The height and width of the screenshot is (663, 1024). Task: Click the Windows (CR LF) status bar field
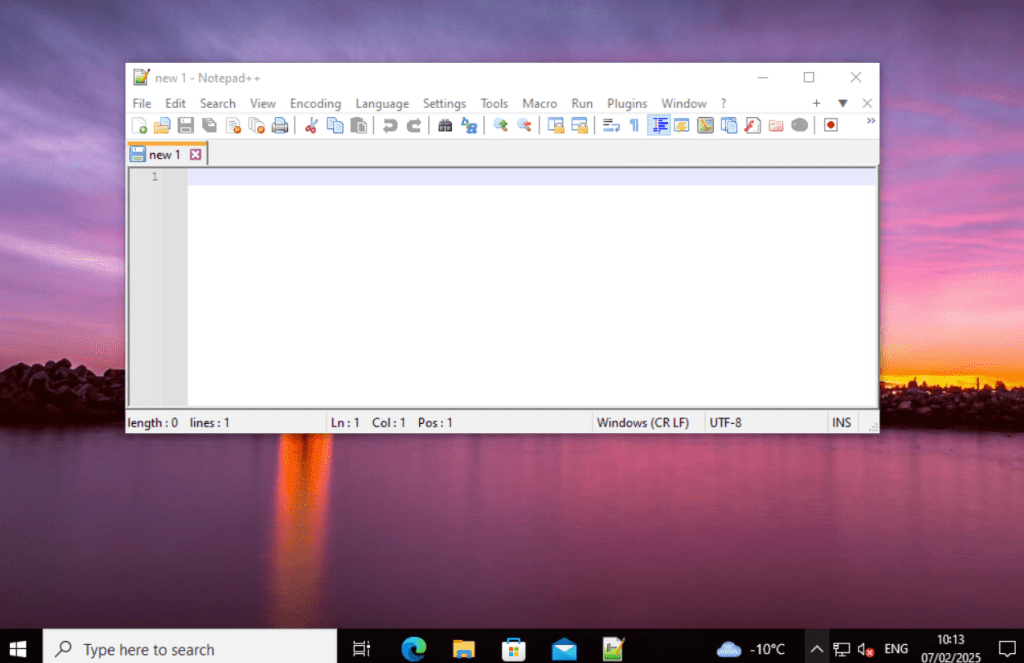pyautogui.click(x=643, y=423)
